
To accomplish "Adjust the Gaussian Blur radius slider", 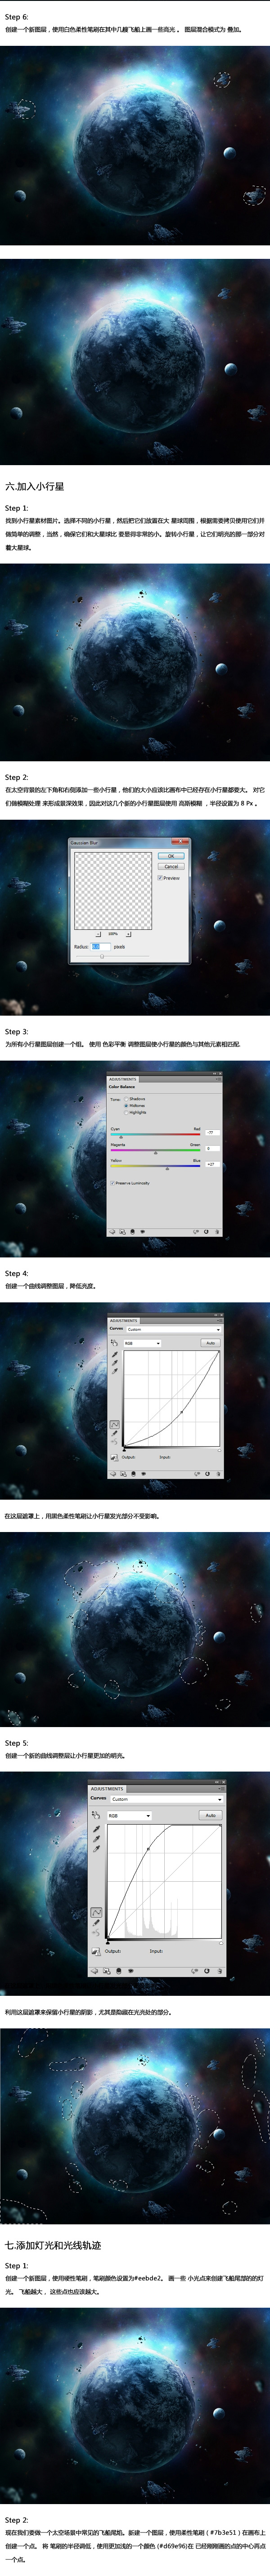I will pyautogui.click(x=102, y=956).
